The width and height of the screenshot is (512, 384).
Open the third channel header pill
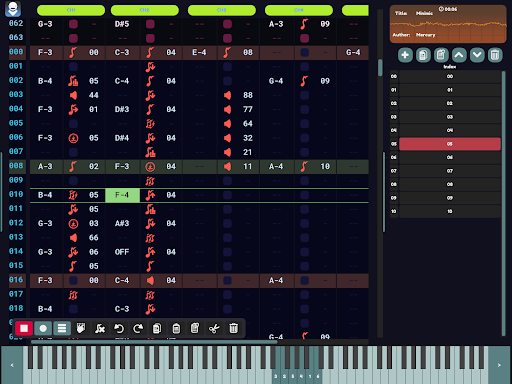click(222, 10)
